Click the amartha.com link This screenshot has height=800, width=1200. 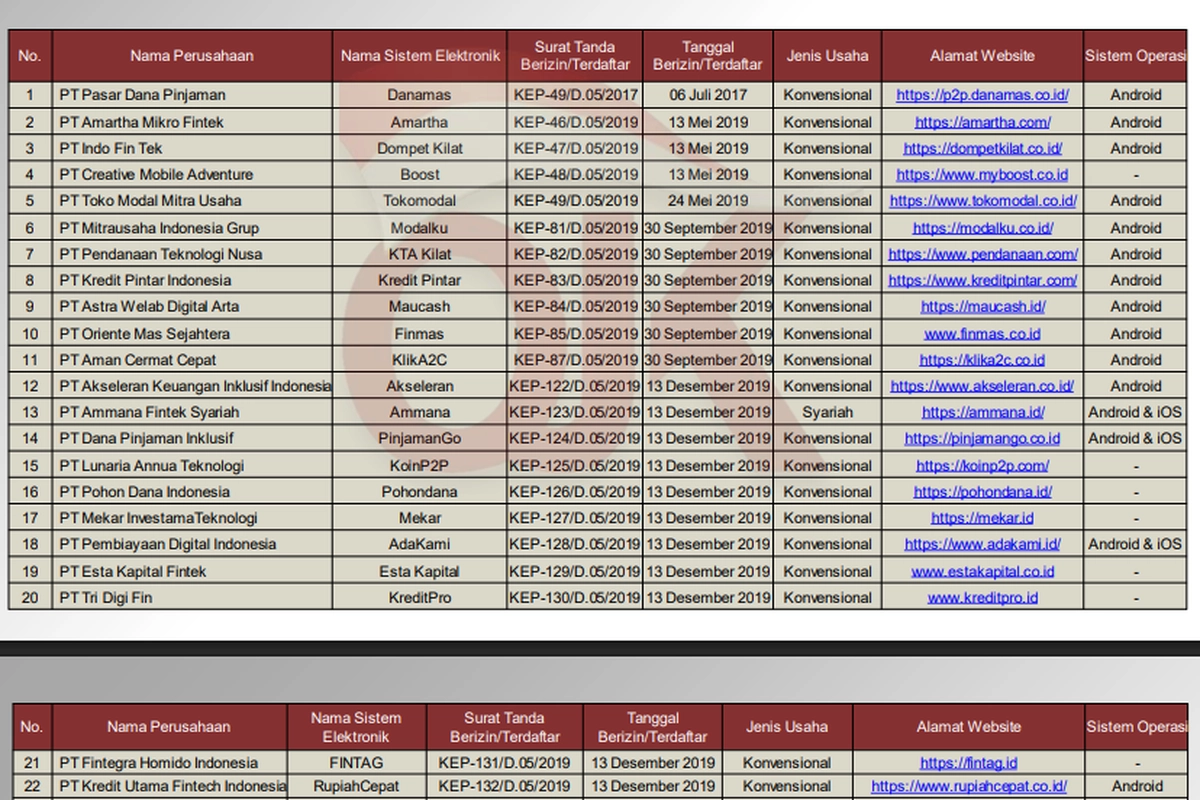(x=982, y=122)
